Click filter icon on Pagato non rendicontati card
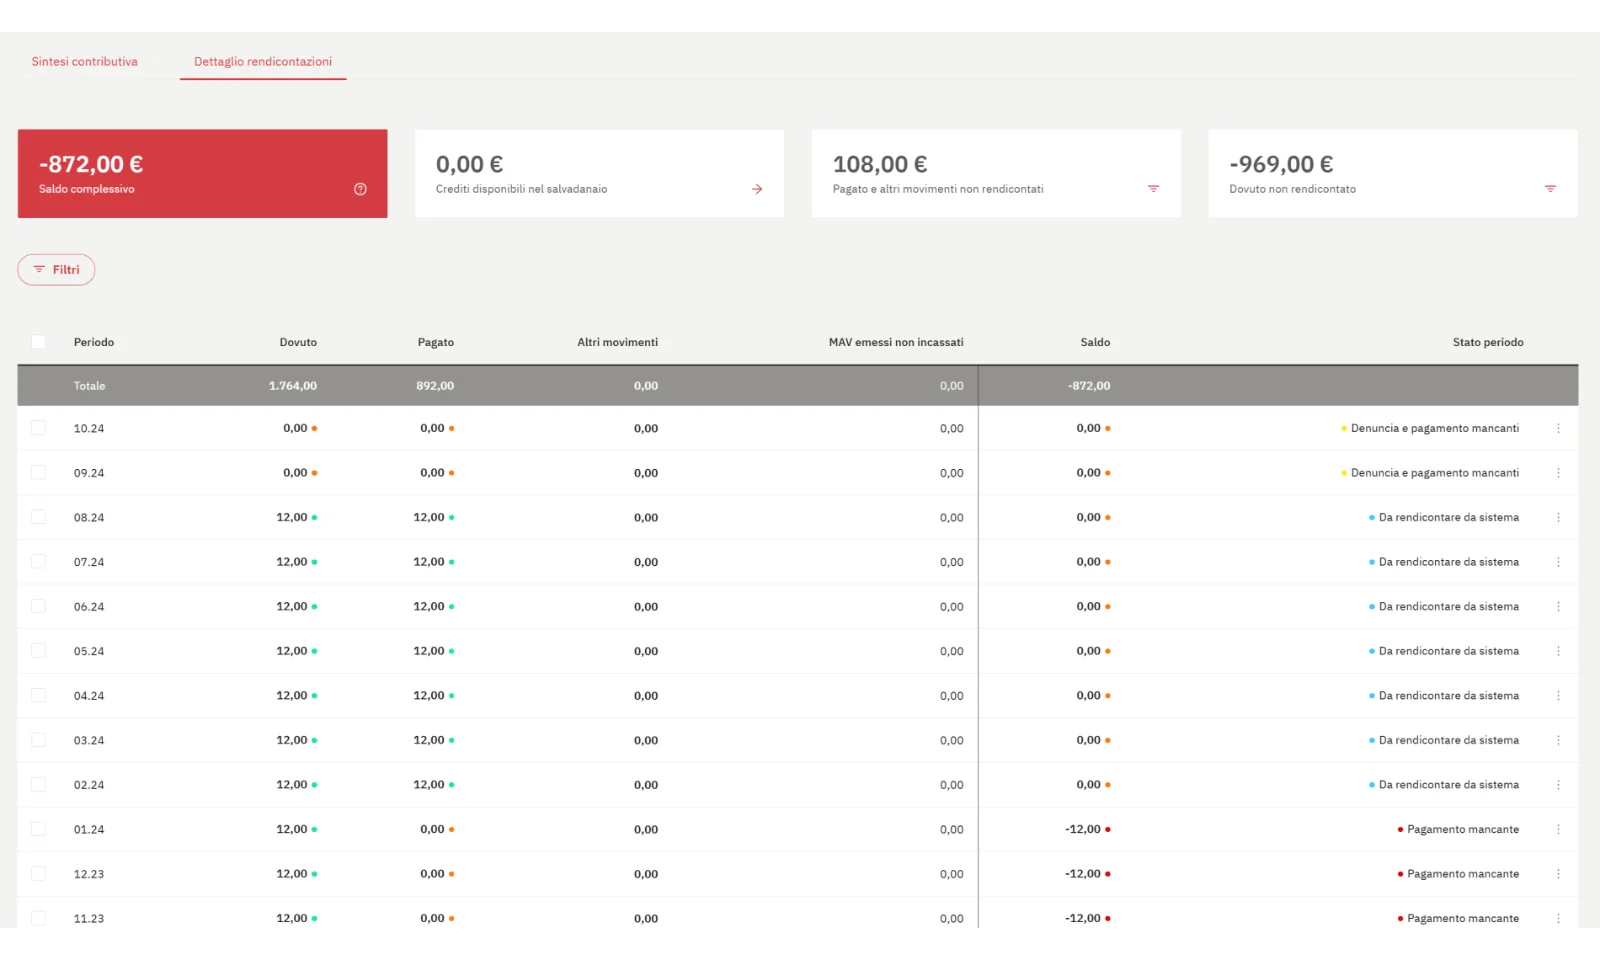Viewport: 1600px width, 960px height. point(1153,189)
